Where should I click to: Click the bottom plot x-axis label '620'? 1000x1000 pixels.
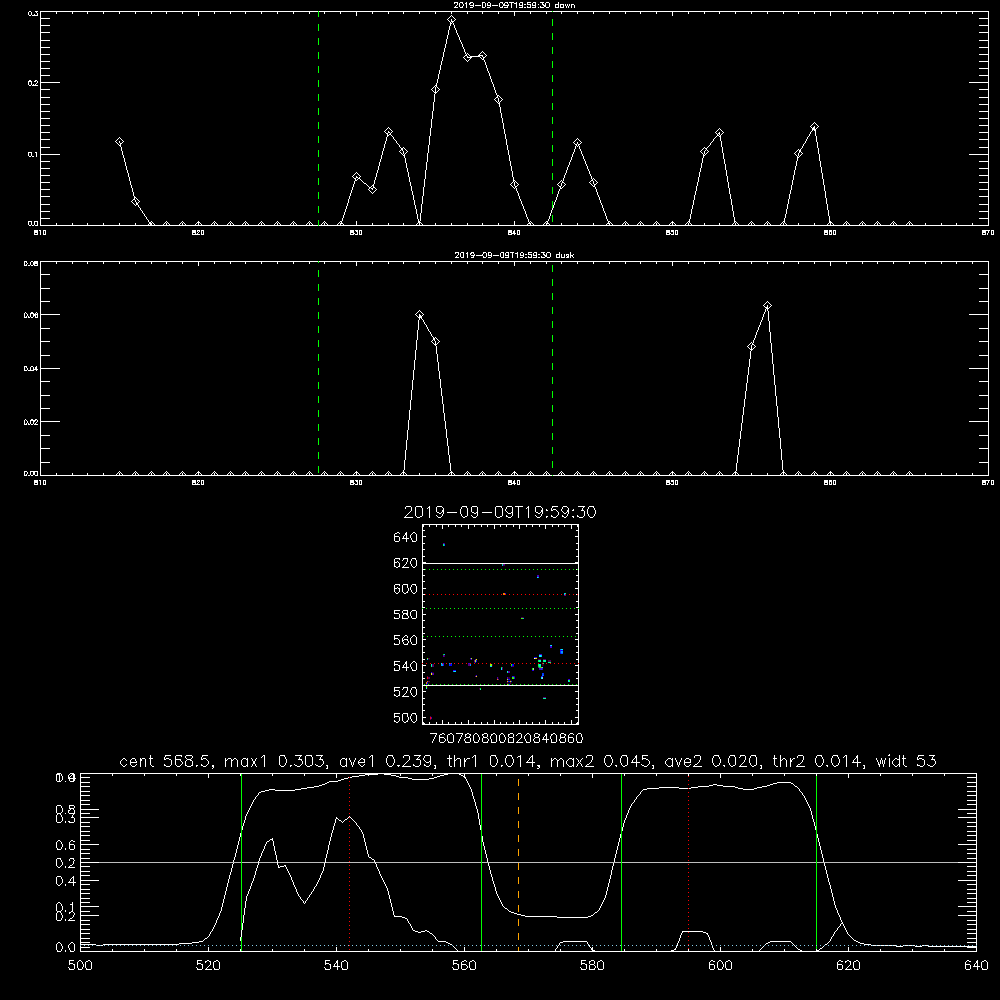[x=848, y=966]
